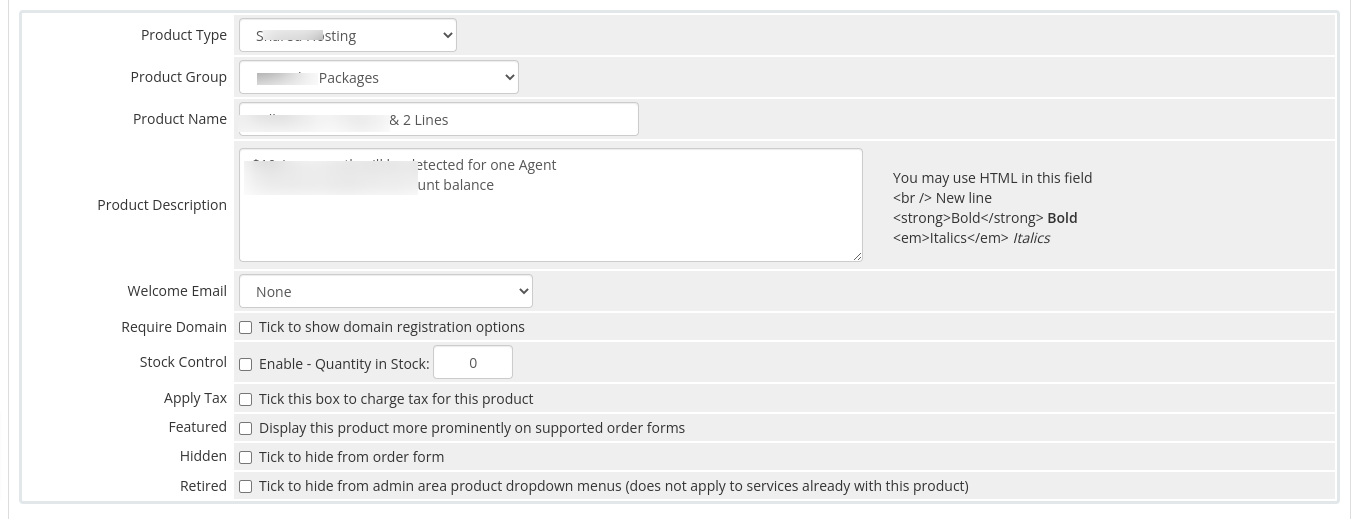The image size is (1355, 519).
Task: Click the 'Tick to hide from order form' label
Action: coord(351,457)
